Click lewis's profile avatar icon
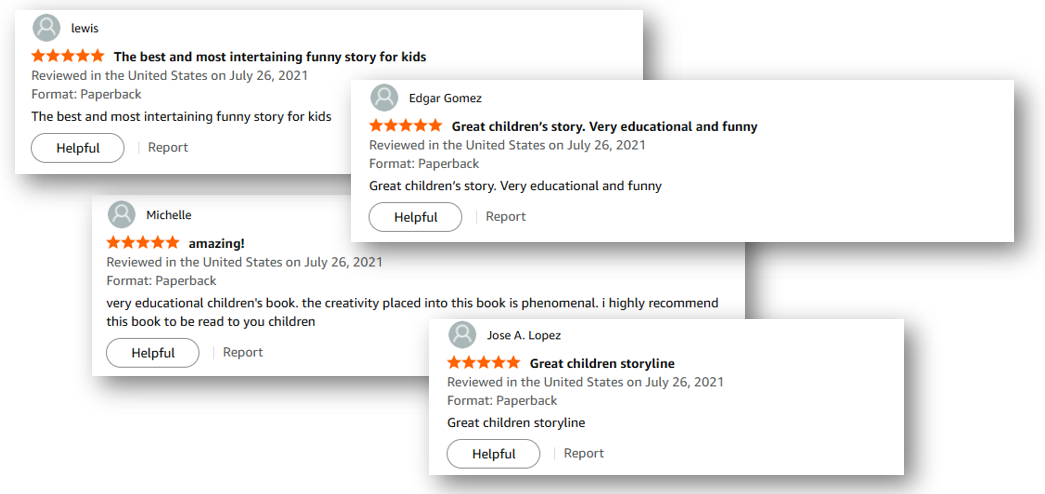The width and height of the screenshot is (1045, 494). point(46,28)
